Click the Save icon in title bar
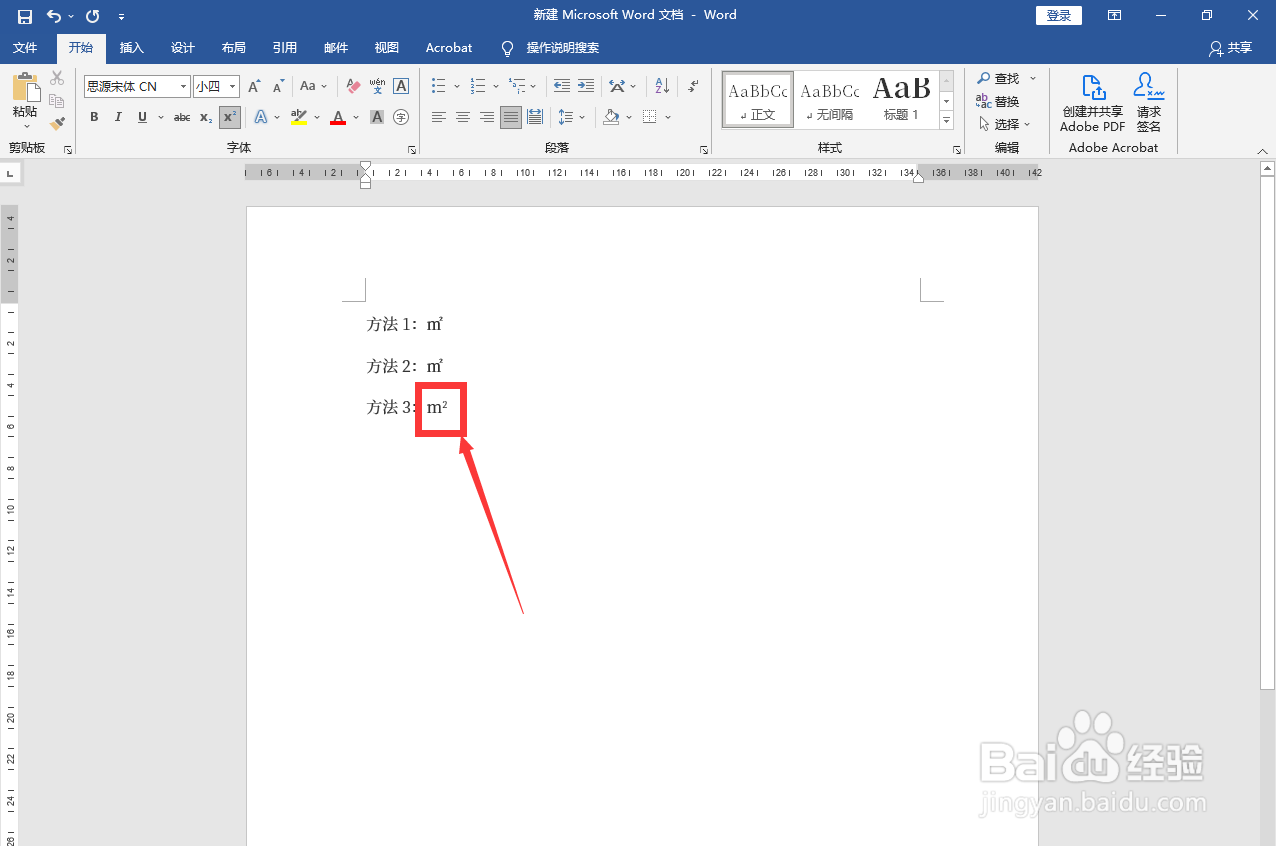The image size is (1276, 846). [x=25, y=16]
